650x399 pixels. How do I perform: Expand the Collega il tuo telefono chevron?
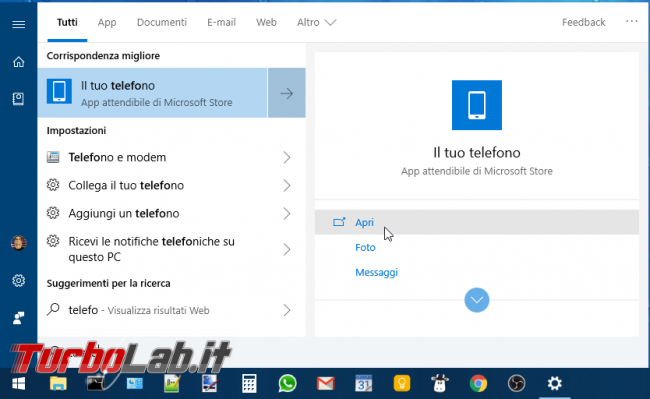(287, 185)
